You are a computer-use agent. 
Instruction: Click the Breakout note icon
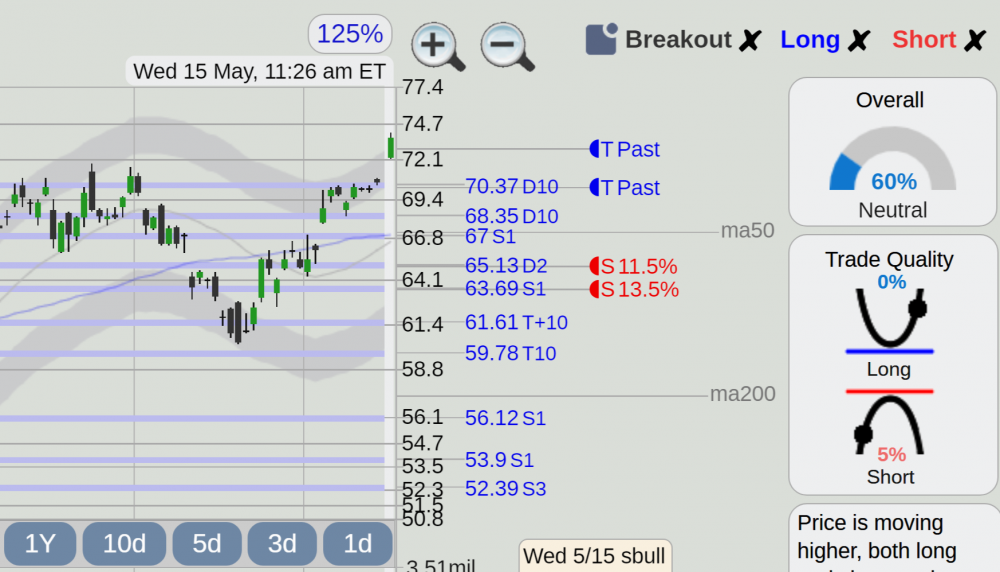601,40
